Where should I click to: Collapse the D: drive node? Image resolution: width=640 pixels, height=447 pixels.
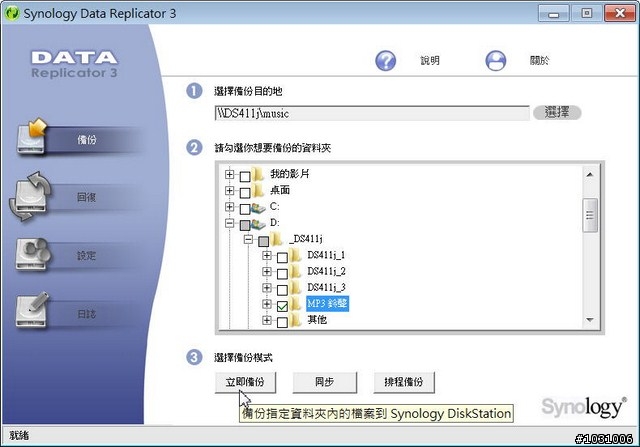click(229, 223)
